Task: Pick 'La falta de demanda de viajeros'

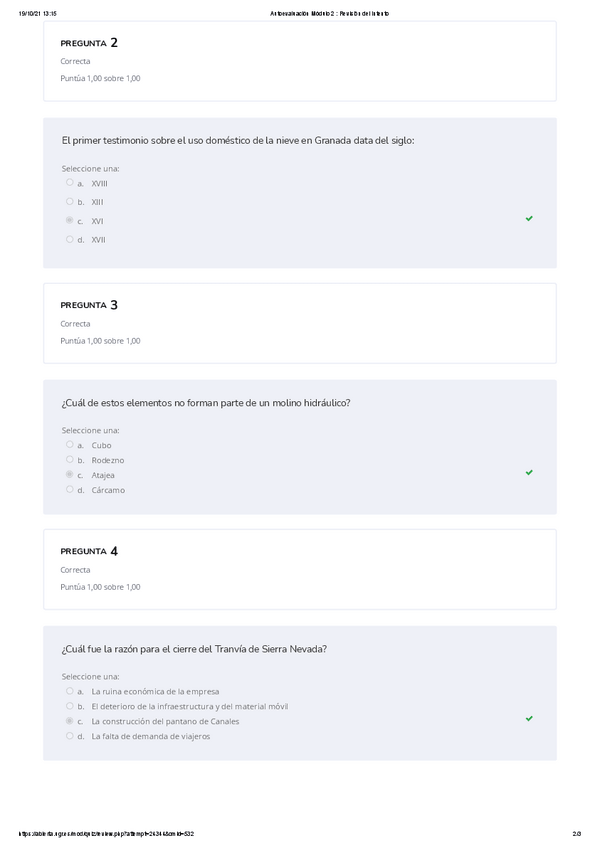Action: click(70, 736)
